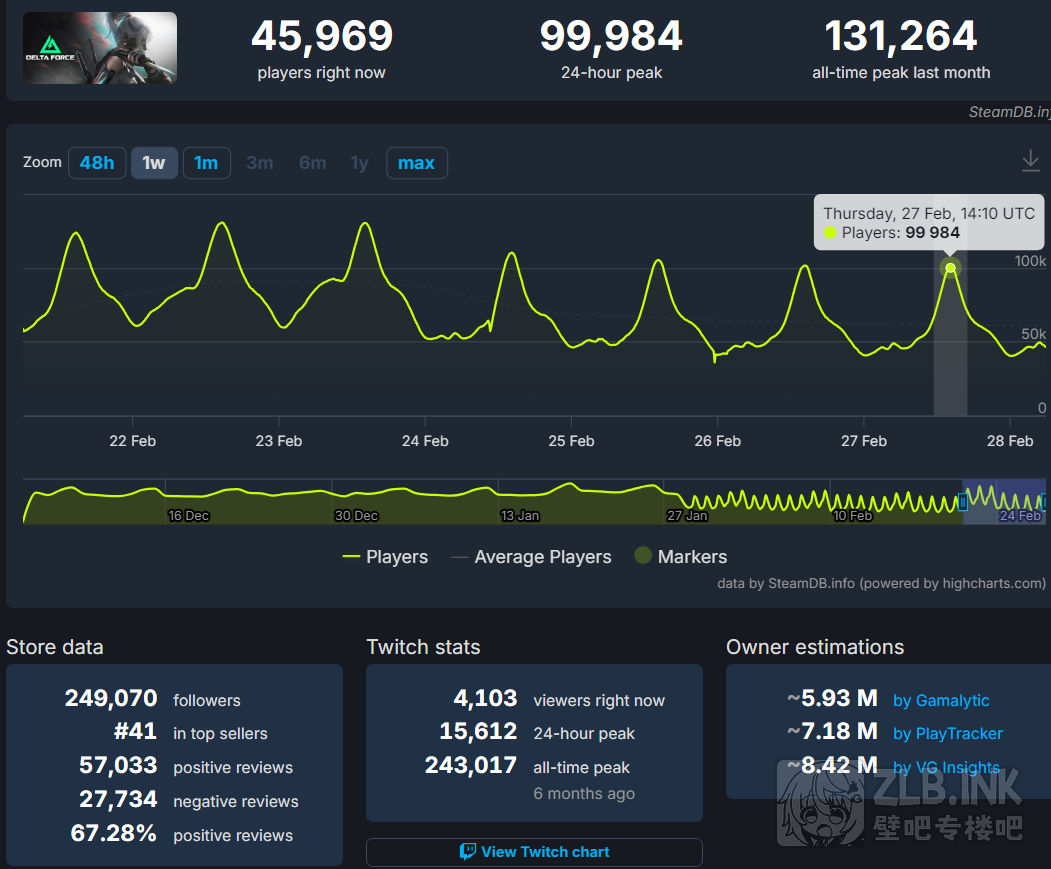Switch zoom to 1m
Image resolution: width=1051 pixels, height=869 pixels.
coord(206,163)
